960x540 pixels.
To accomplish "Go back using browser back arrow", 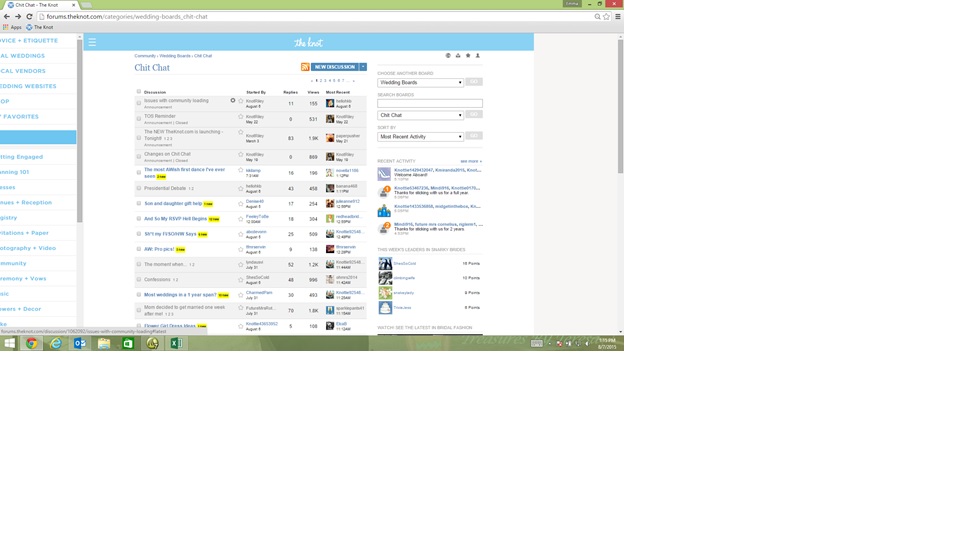I will [x=7, y=17].
